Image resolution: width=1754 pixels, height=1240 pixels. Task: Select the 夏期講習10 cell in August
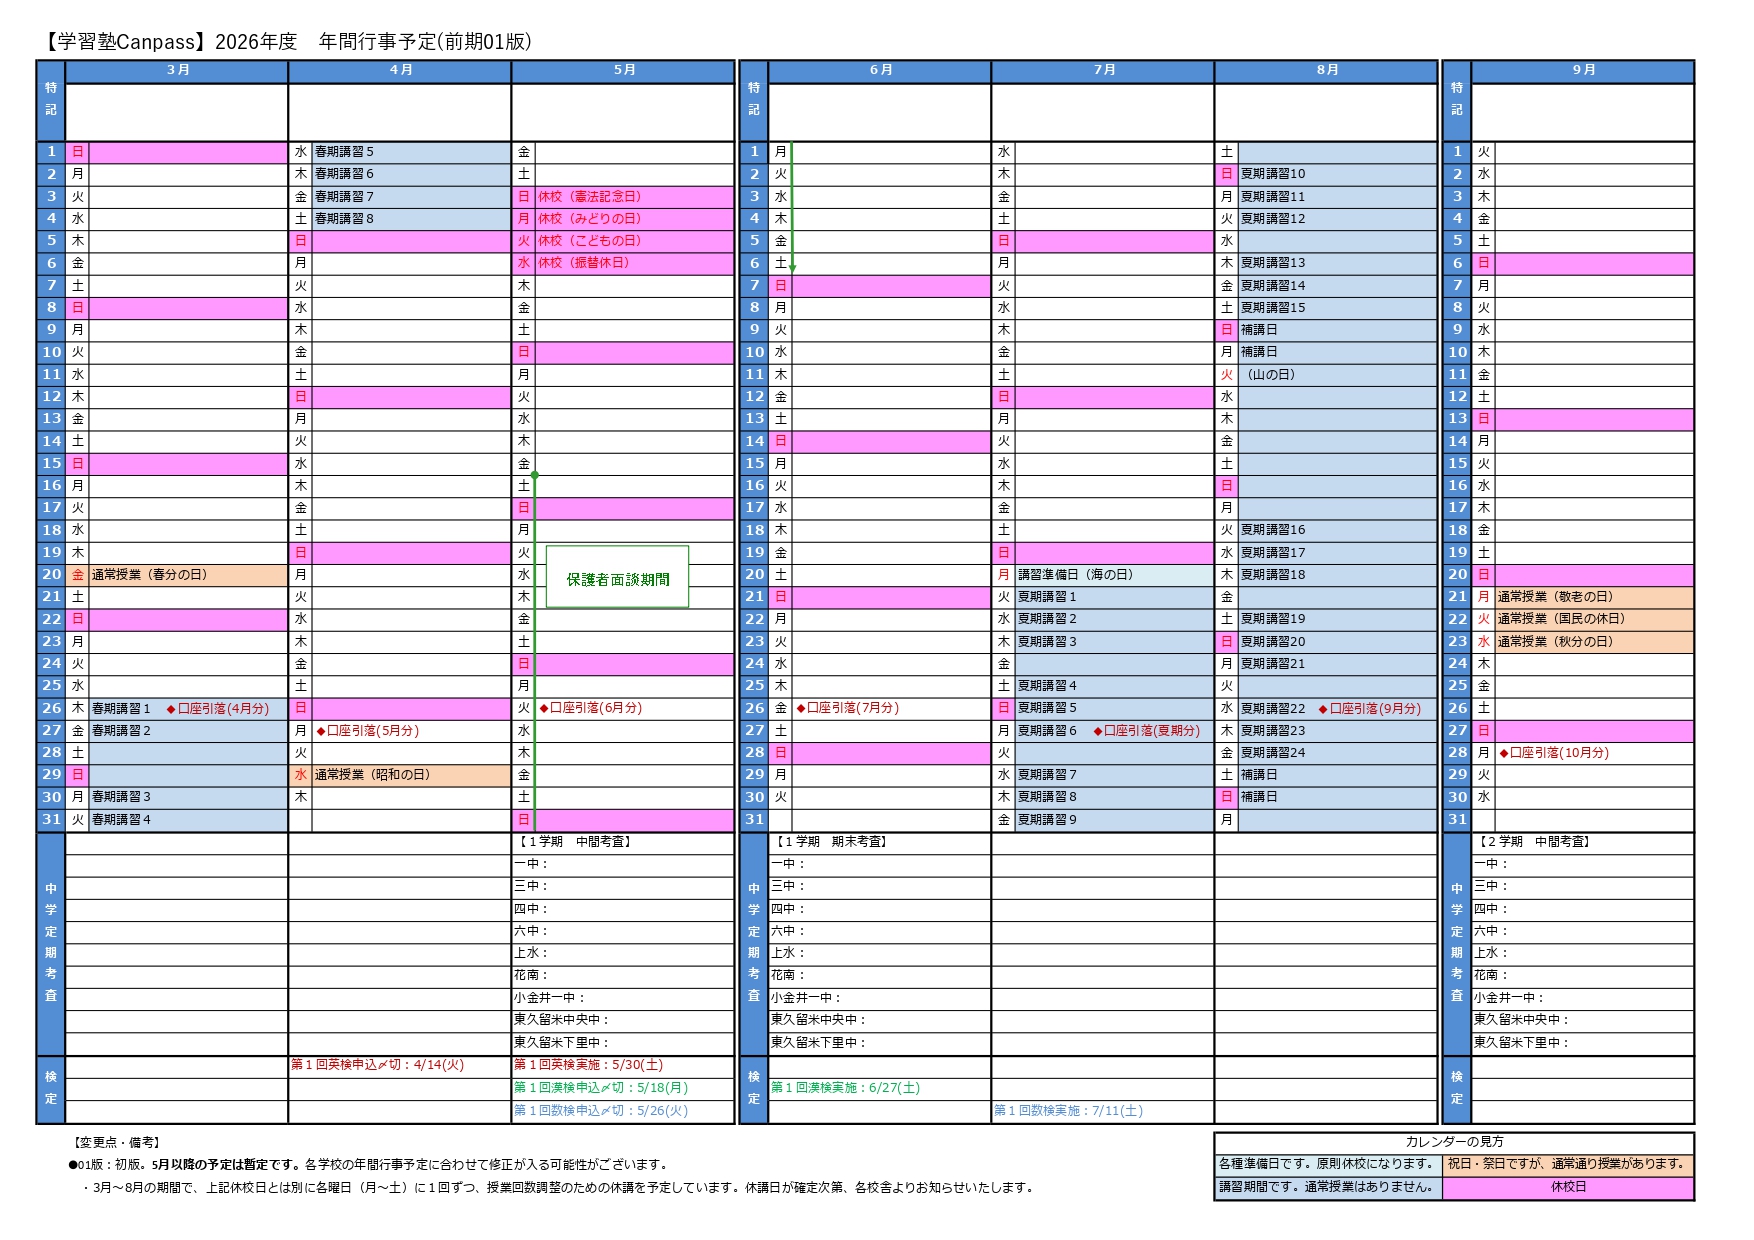[x=1273, y=174]
